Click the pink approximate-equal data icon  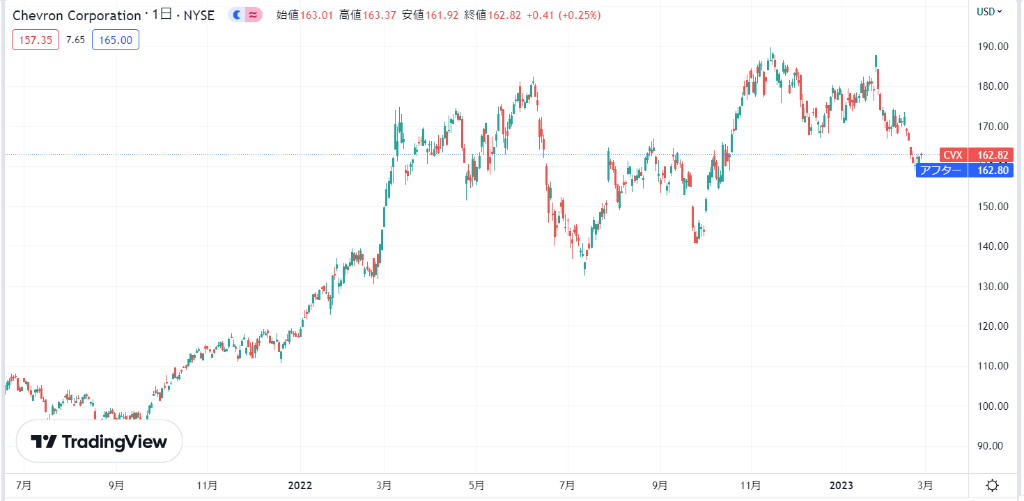coord(254,15)
